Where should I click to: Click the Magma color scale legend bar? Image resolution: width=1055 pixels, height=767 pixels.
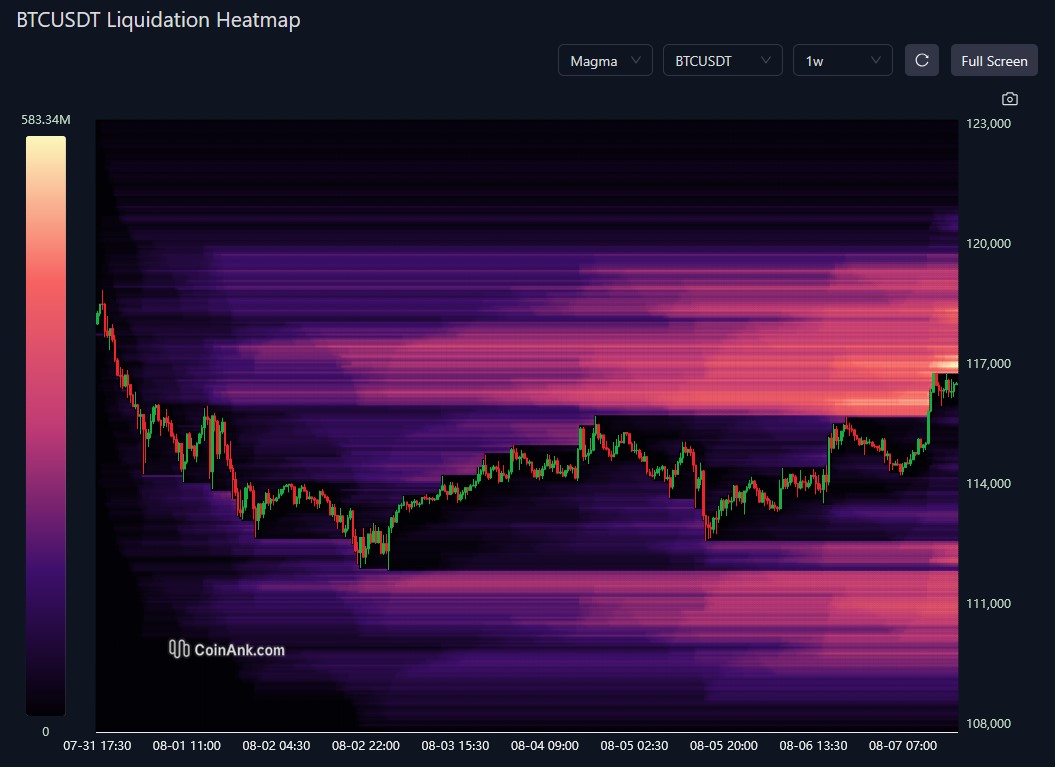pos(46,425)
